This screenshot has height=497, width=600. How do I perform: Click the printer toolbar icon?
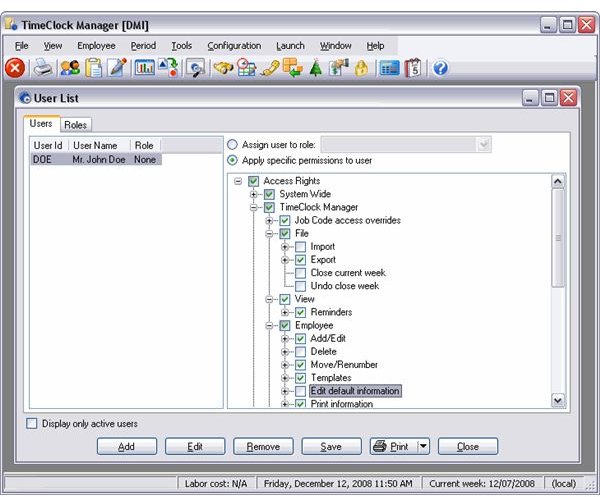tap(43, 68)
